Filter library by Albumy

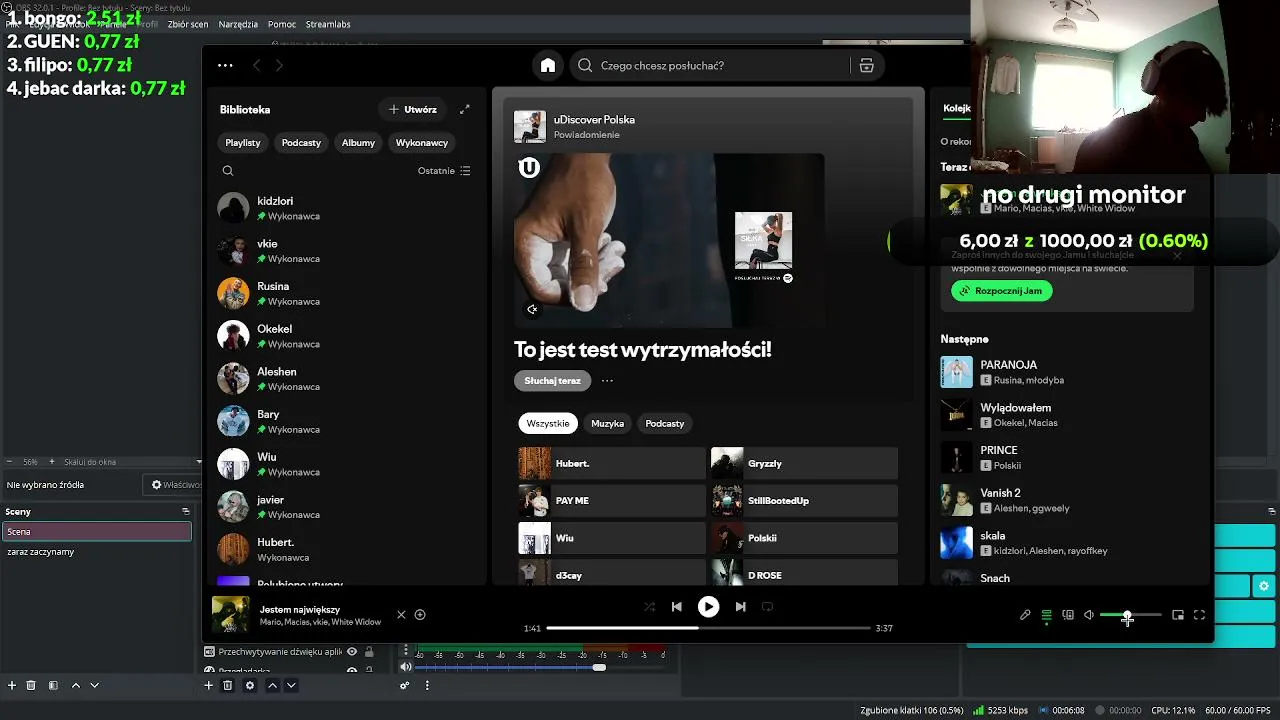tap(358, 143)
